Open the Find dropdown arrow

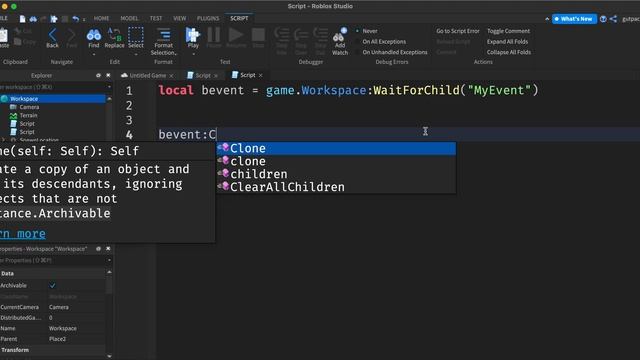94,54
